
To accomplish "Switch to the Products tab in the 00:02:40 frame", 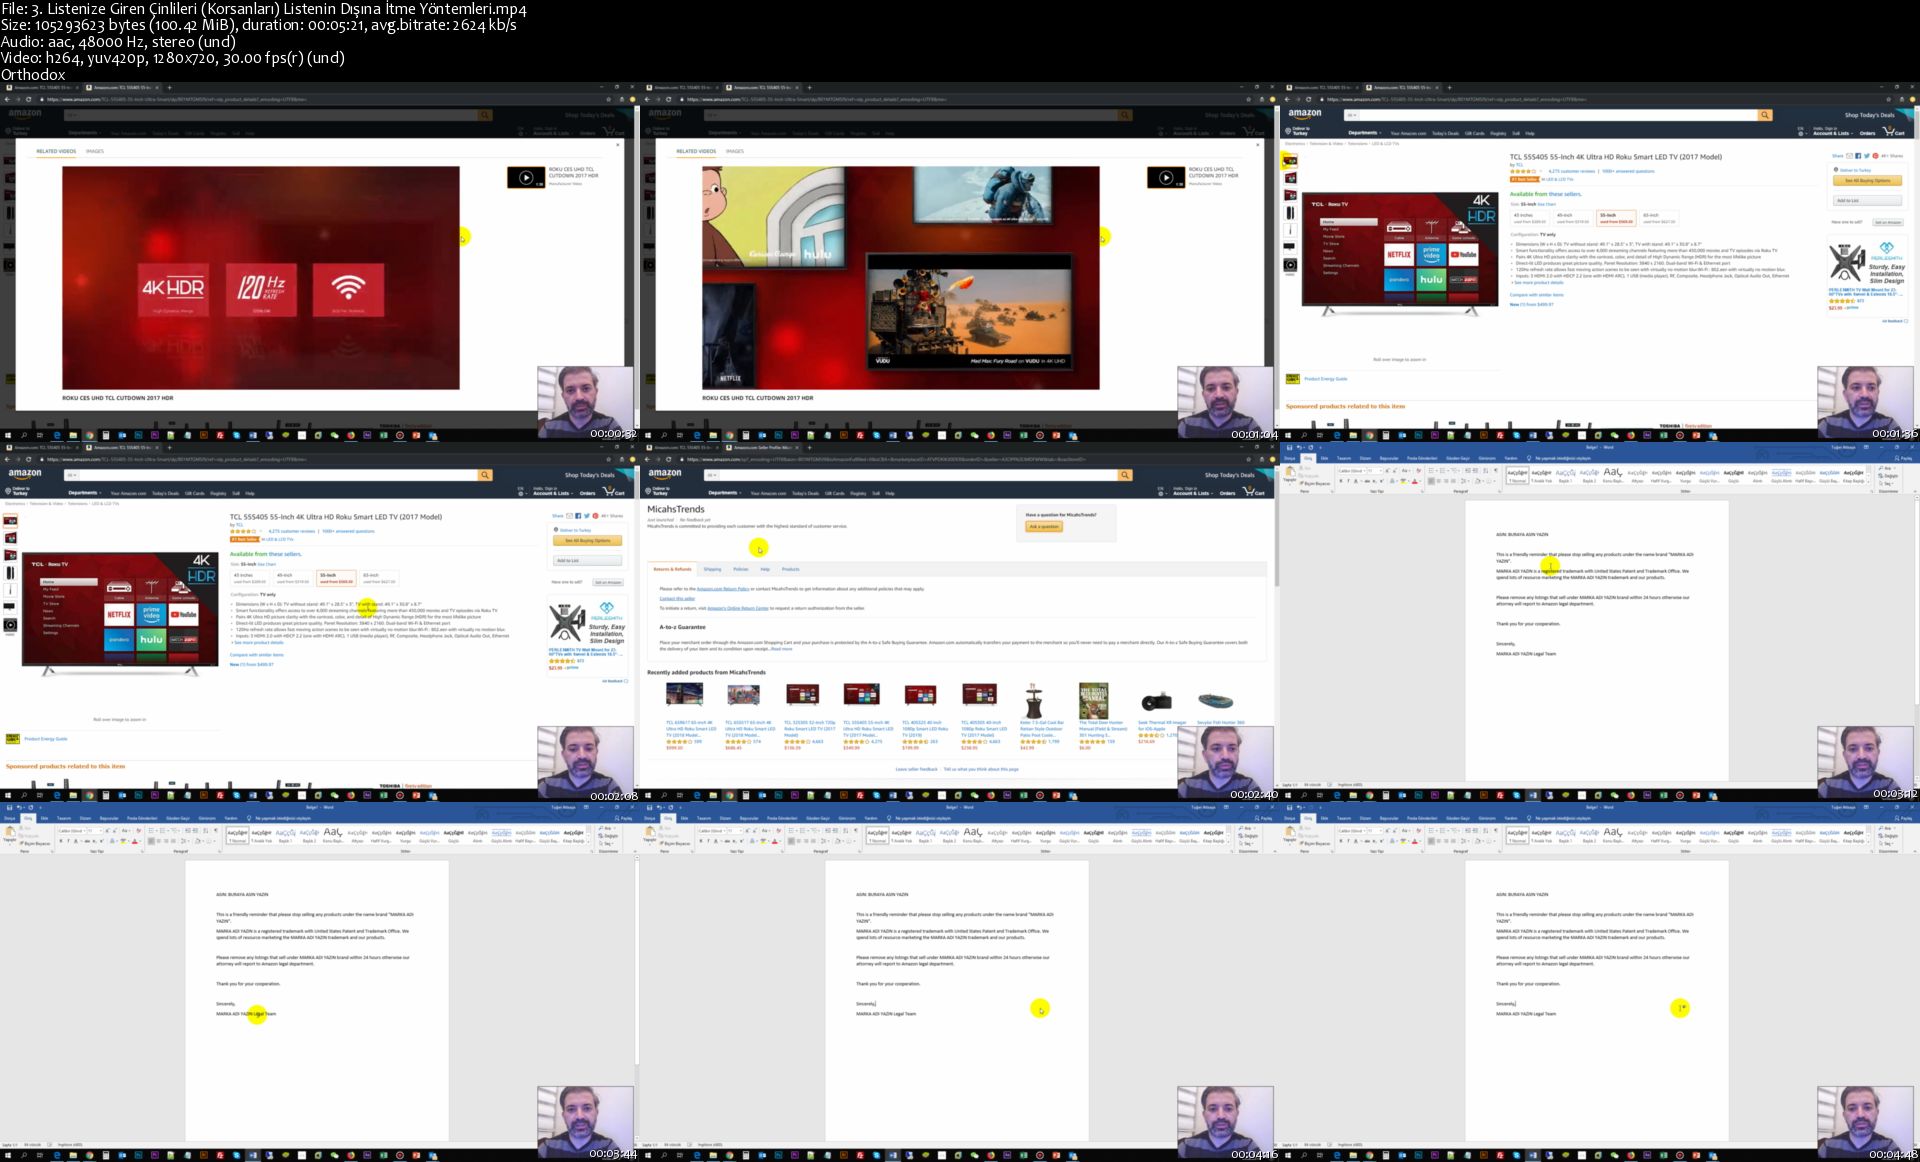I will pos(790,569).
